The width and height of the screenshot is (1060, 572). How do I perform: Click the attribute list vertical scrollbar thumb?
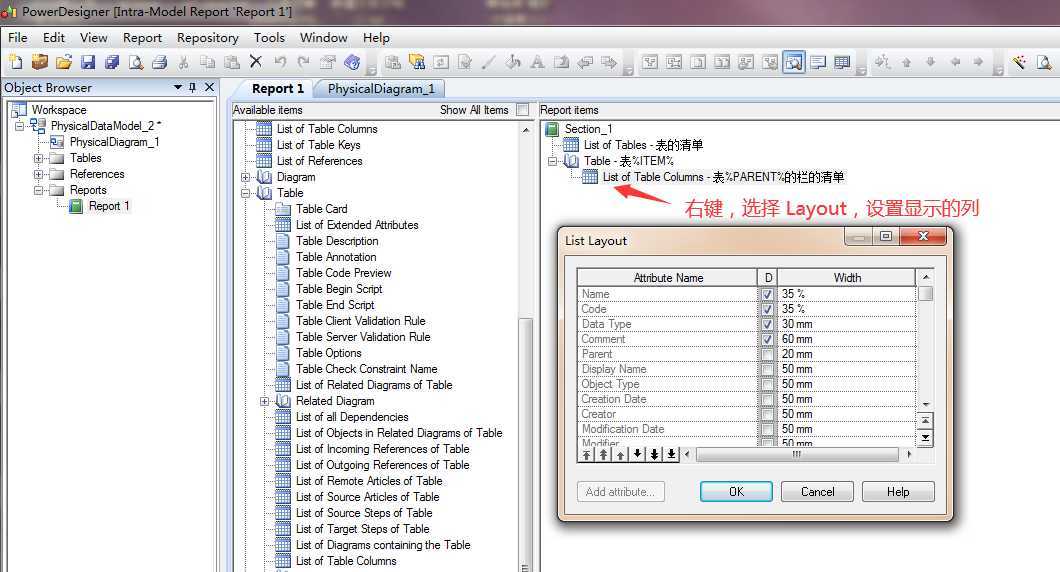[x=925, y=294]
